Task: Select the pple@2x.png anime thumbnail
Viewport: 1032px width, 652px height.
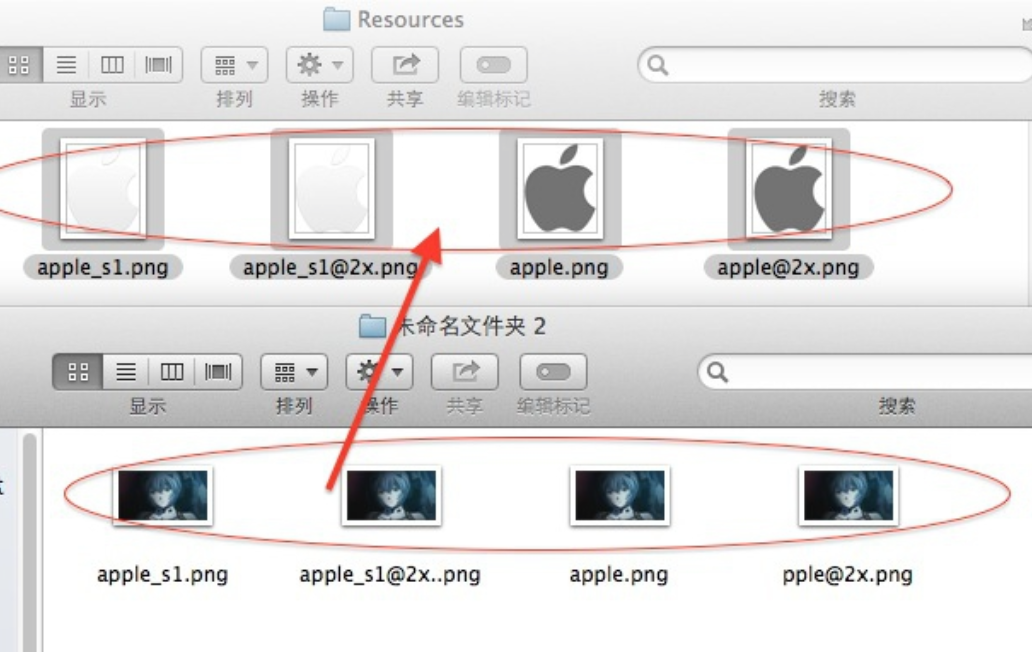Action: point(848,495)
